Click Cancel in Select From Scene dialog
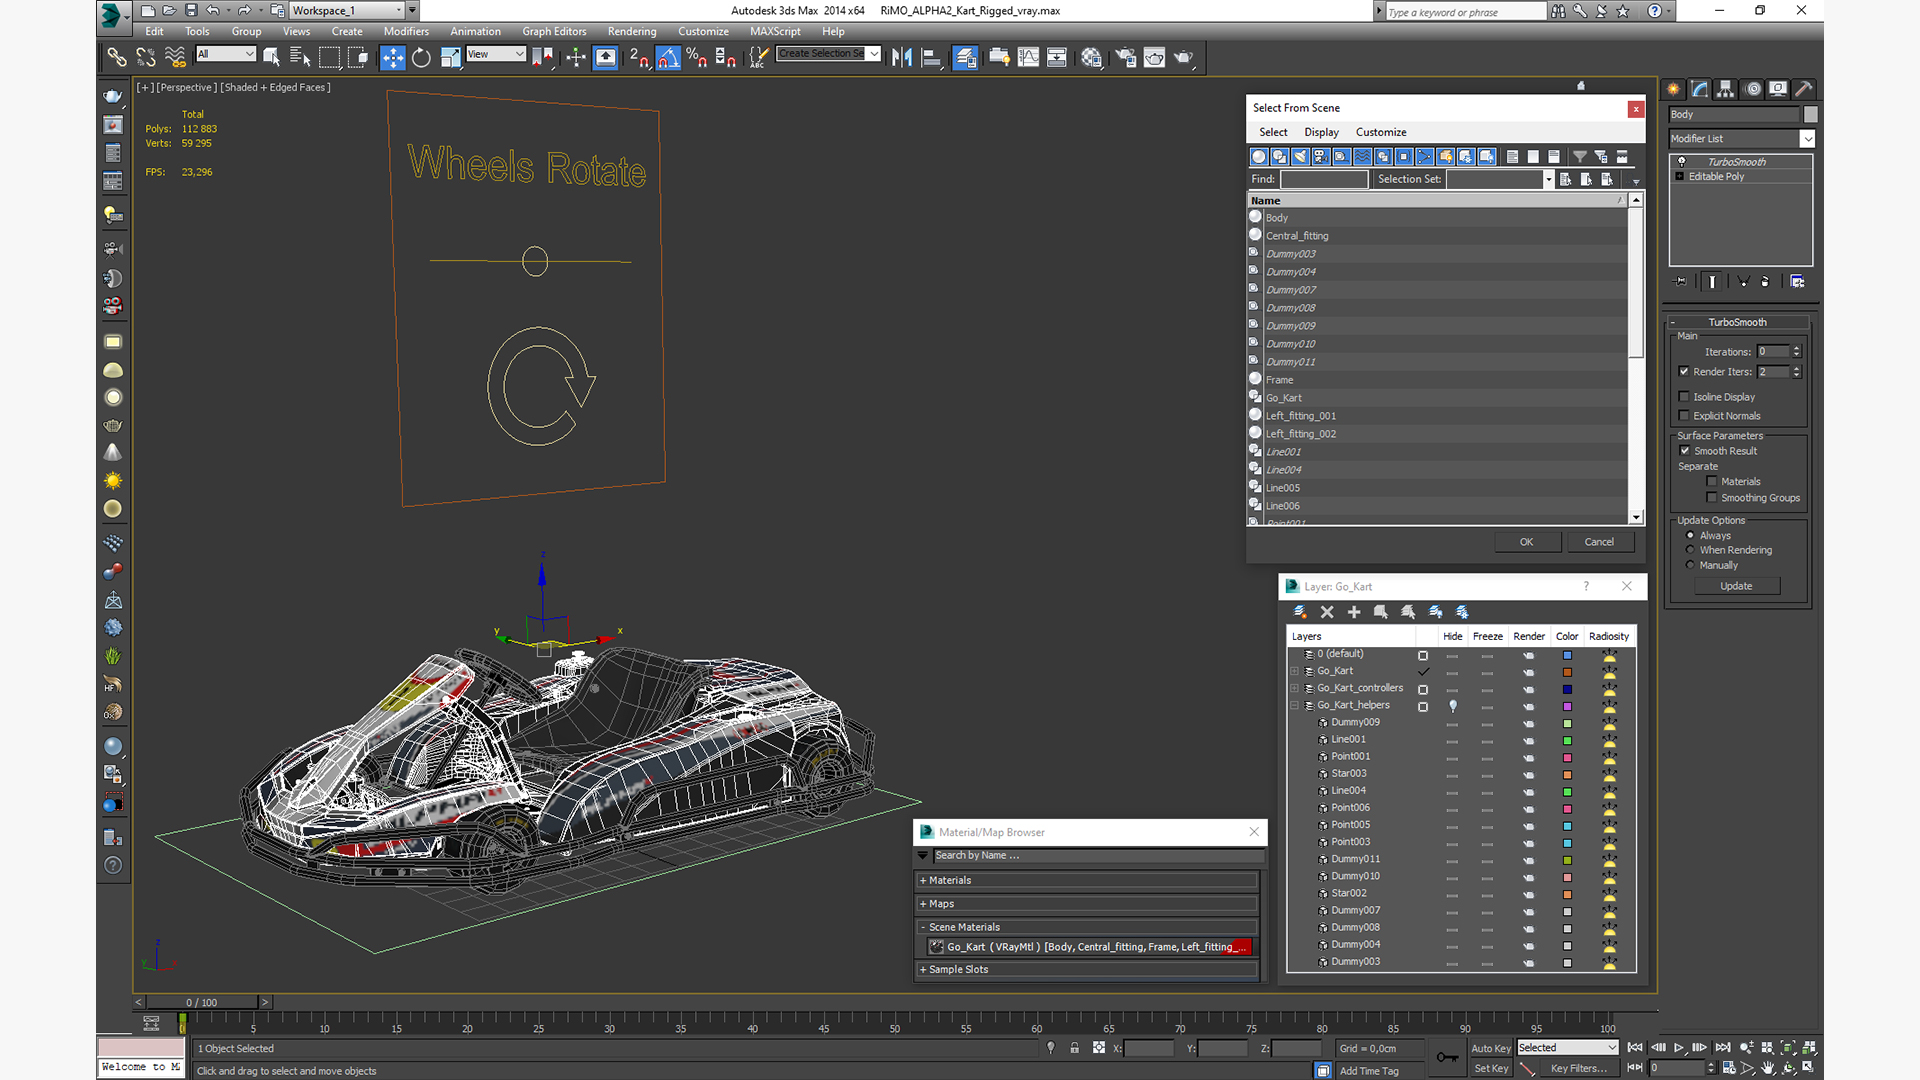The width and height of the screenshot is (1920, 1080). tap(1599, 542)
